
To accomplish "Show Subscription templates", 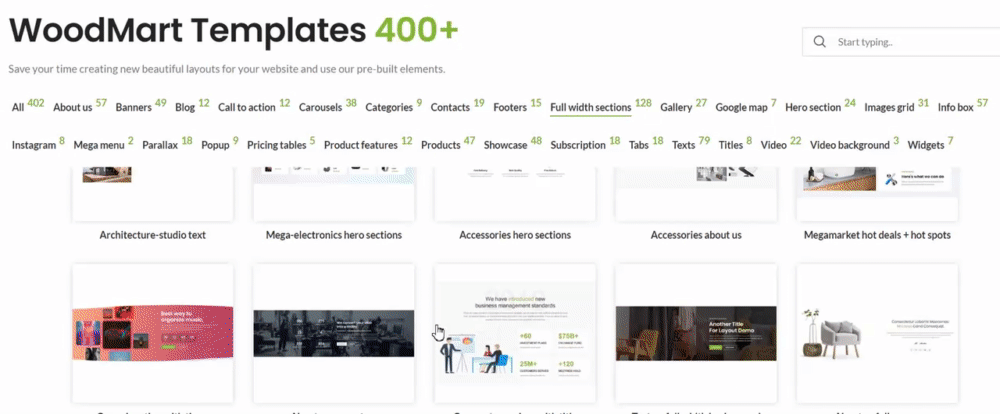I will (x=578, y=145).
